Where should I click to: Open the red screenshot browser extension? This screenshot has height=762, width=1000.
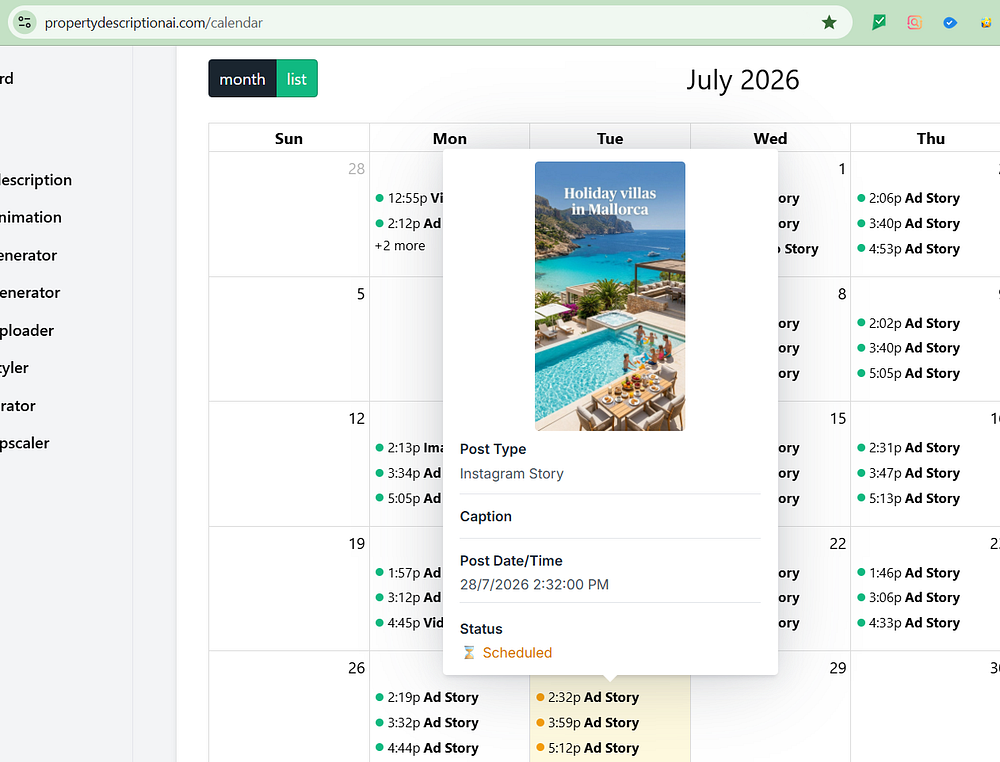(915, 23)
